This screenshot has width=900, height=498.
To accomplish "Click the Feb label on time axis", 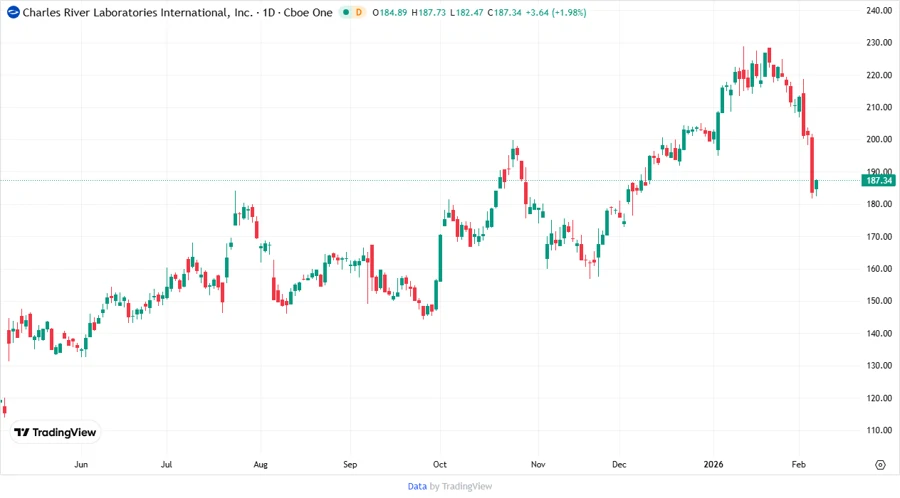I will tap(798, 464).
